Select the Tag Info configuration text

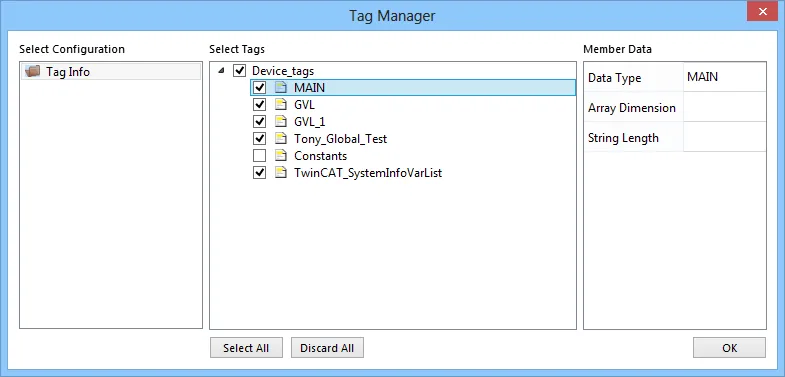[68, 72]
